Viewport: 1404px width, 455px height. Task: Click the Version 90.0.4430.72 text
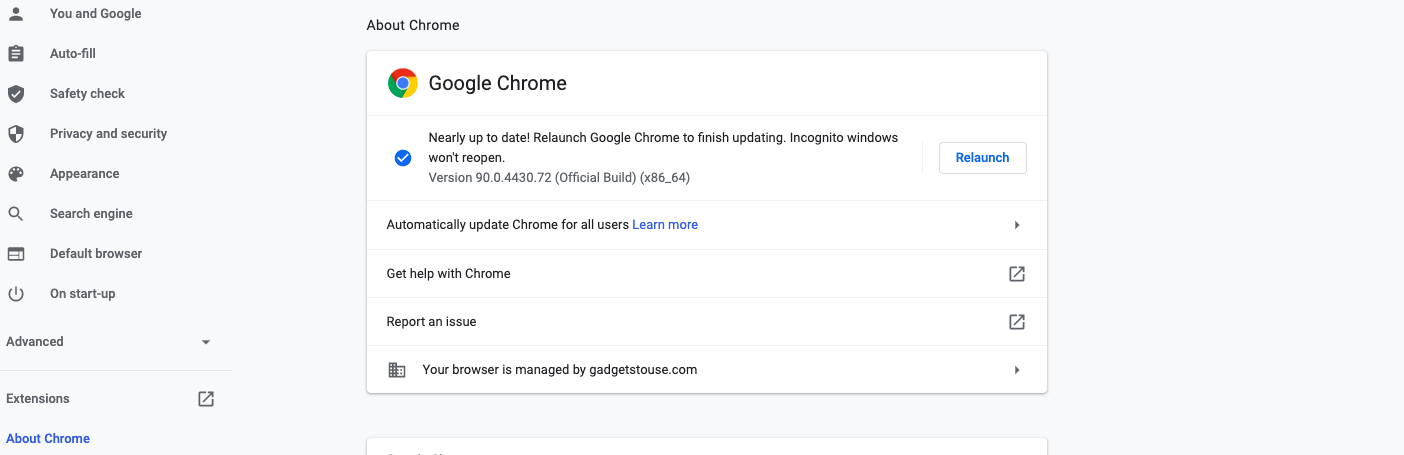pos(559,178)
